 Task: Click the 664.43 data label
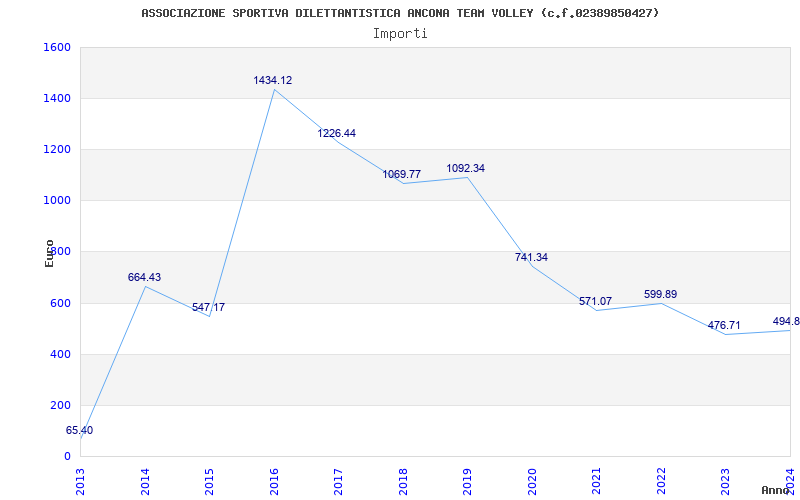[x=144, y=278]
